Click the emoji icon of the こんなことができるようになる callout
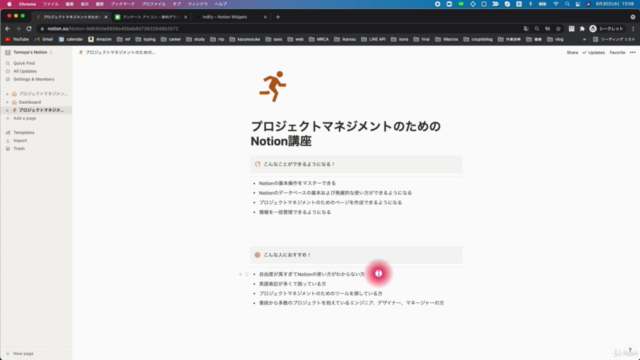This screenshot has height=360, width=640. click(x=258, y=164)
